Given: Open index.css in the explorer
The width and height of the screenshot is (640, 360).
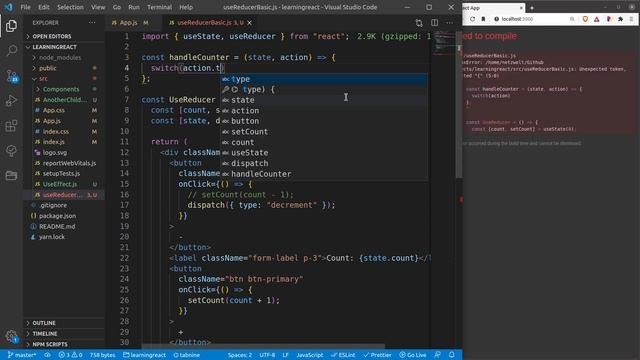Looking at the screenshot, I should 56,131.
